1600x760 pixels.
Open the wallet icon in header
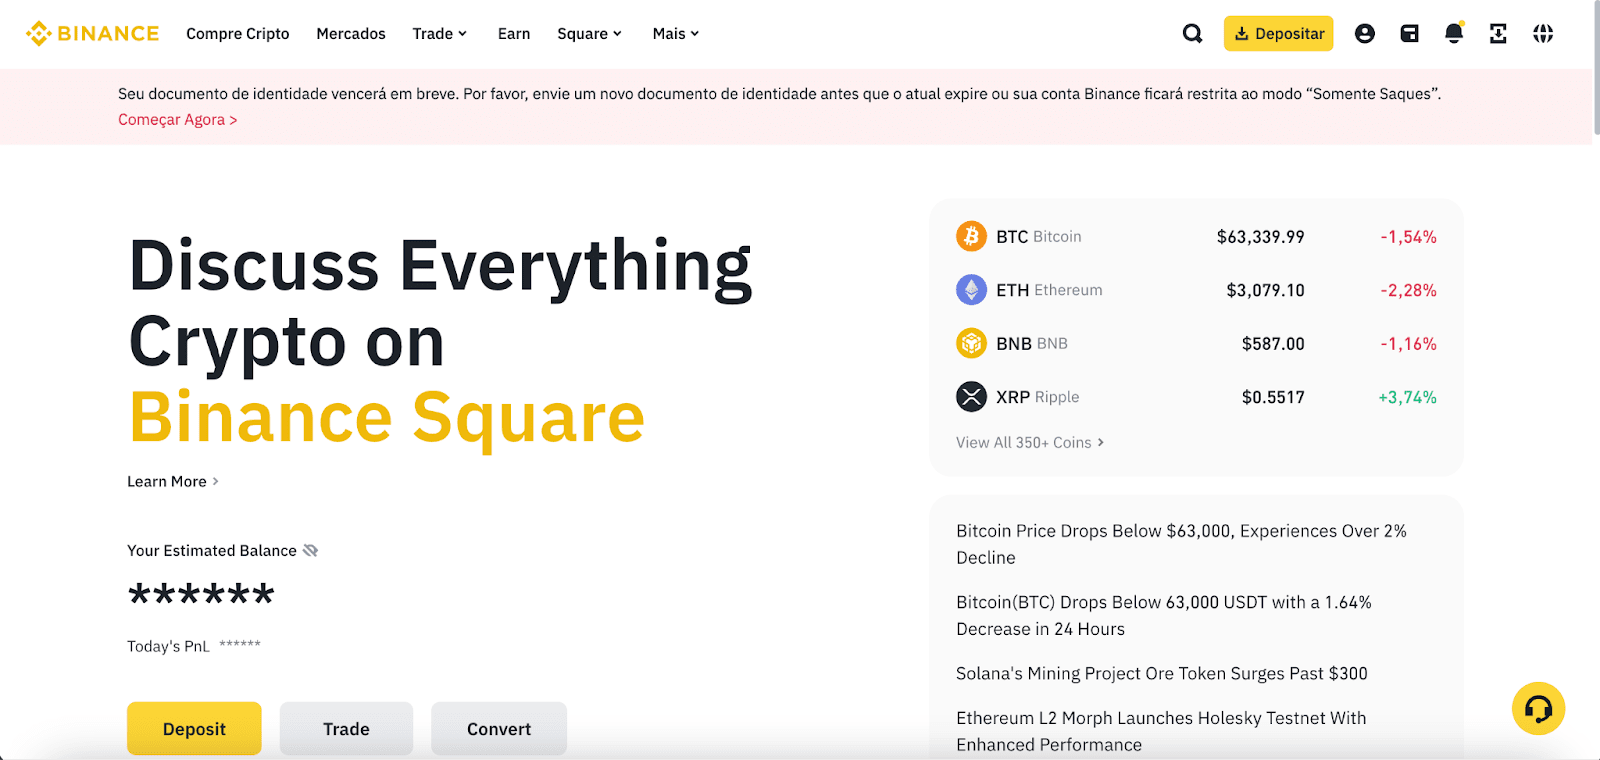tap(1409, 33)
